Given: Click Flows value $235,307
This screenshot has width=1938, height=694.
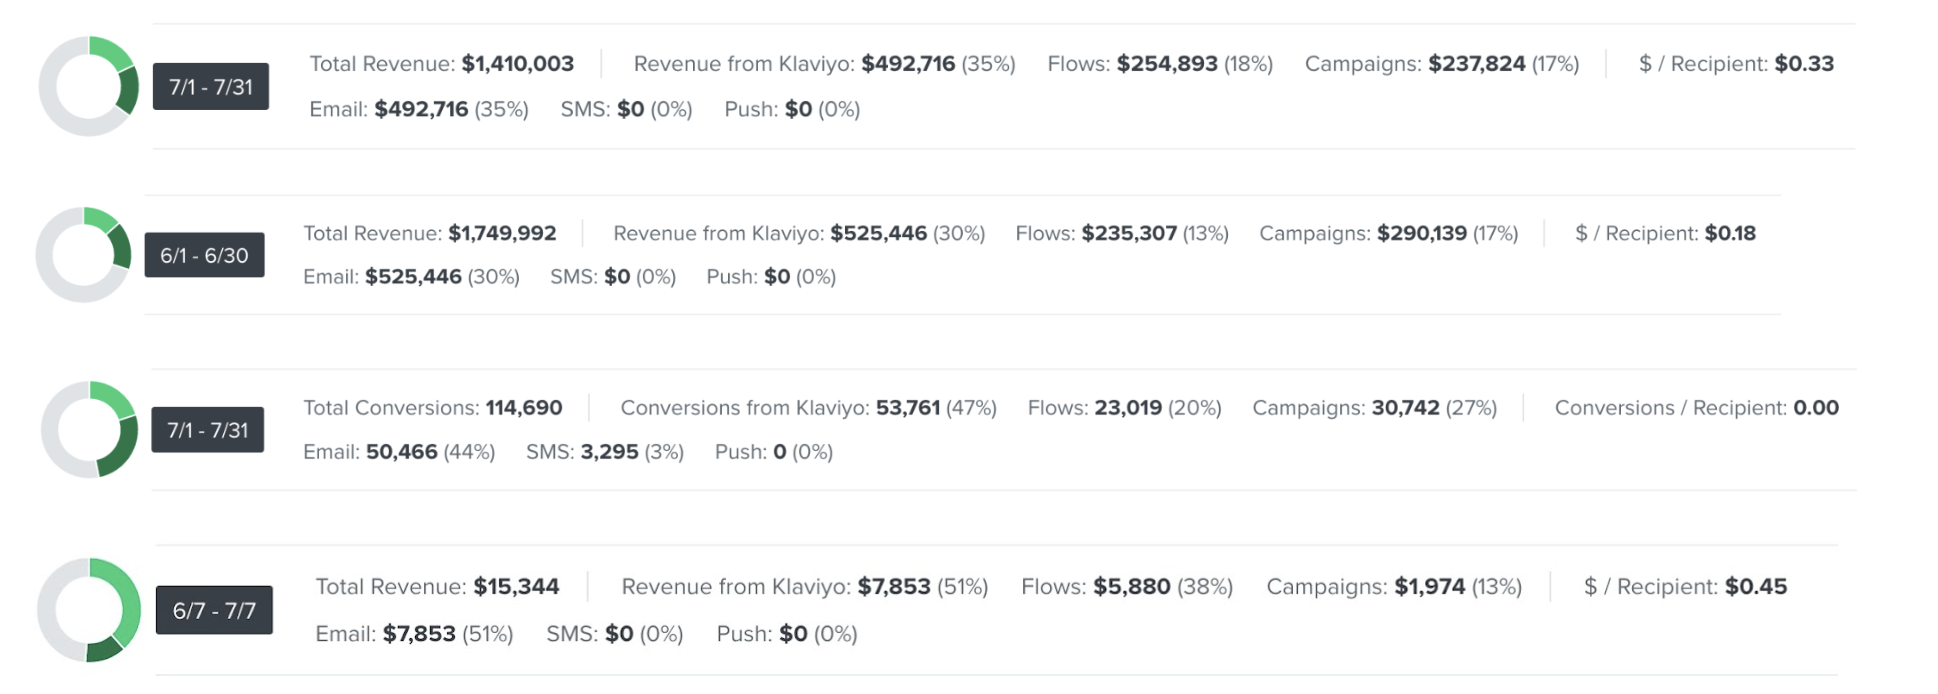Looking at the screenshot, I should [x=1129, y=233].
